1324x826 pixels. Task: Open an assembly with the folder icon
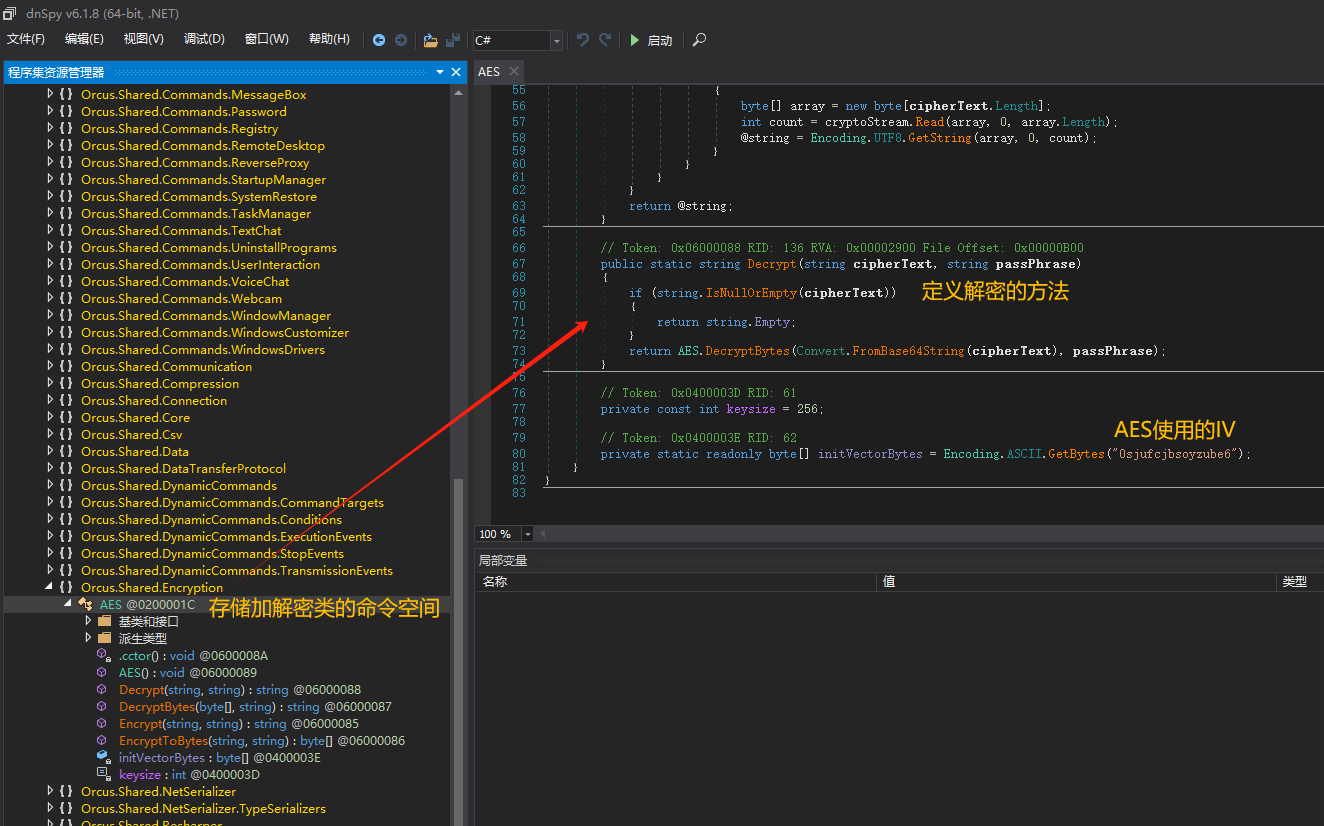point(430,40)
